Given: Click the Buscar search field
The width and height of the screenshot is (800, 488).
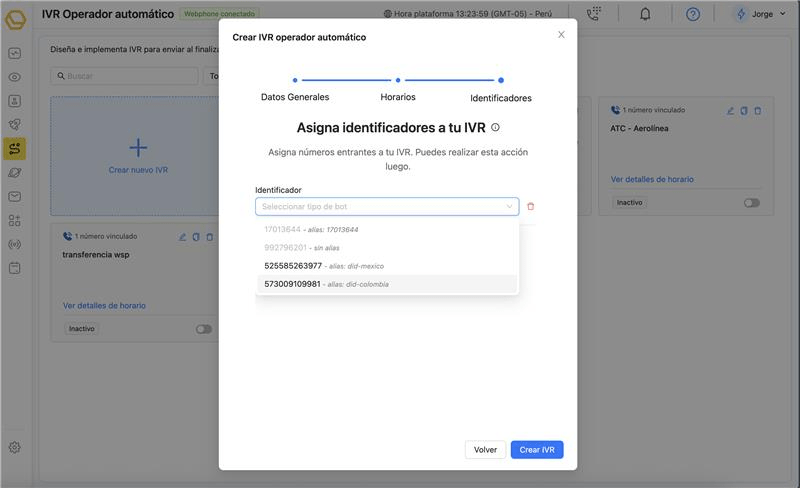Looking at the screenshot, I should 125,76.
